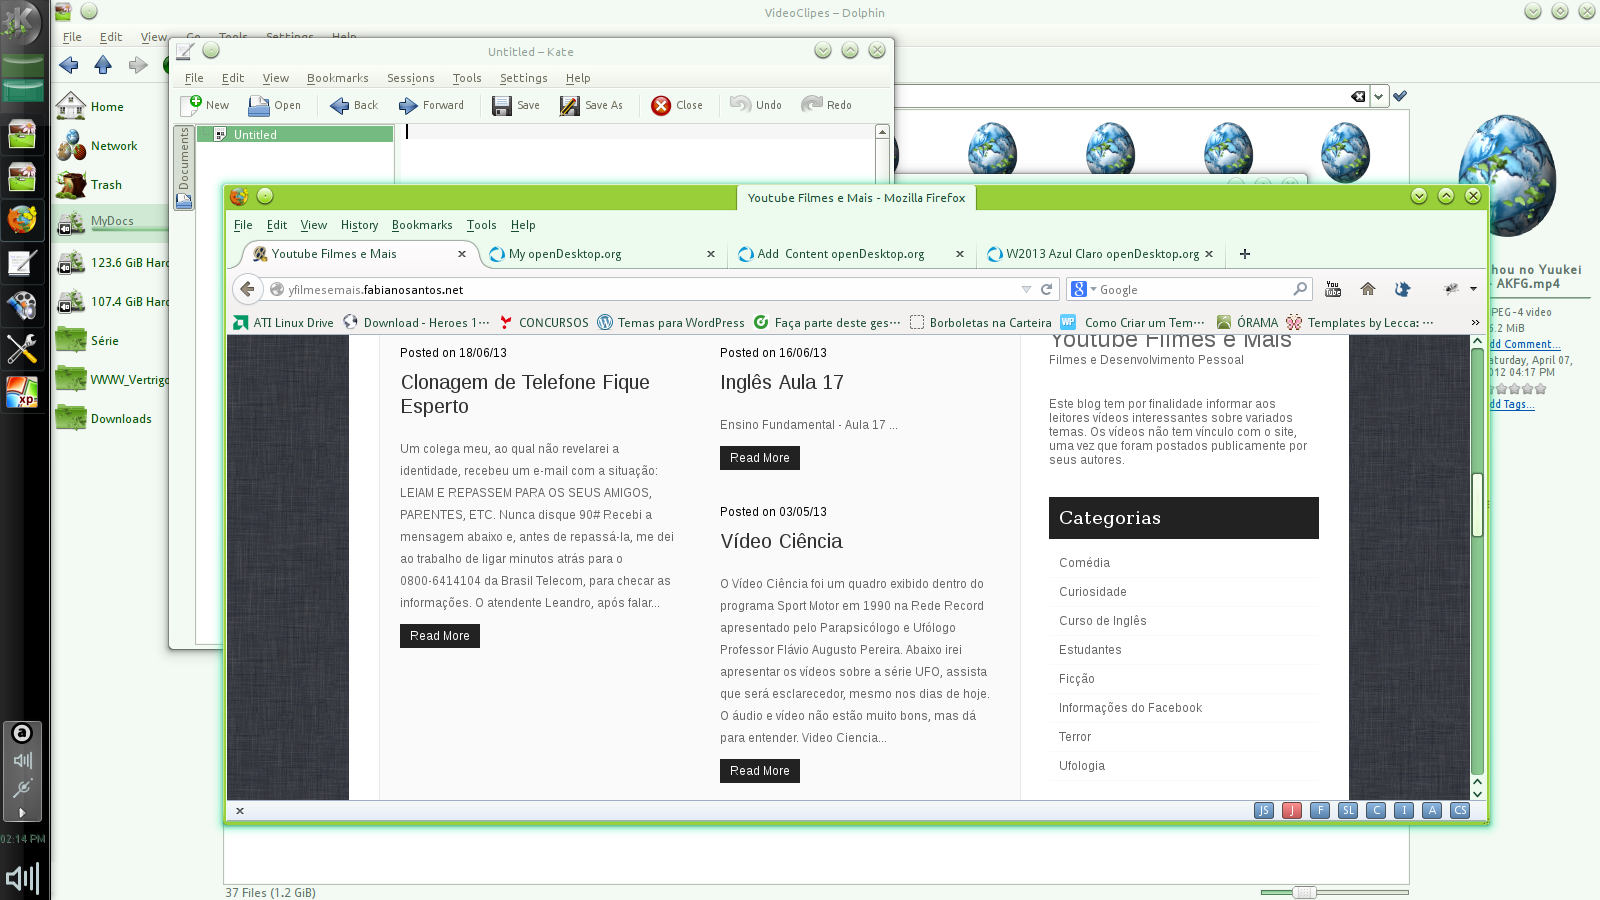Open the Dolphin location bar dropdown arrow
The width and height of the screenshot is (1600, 900).
tap(1379, 96)
